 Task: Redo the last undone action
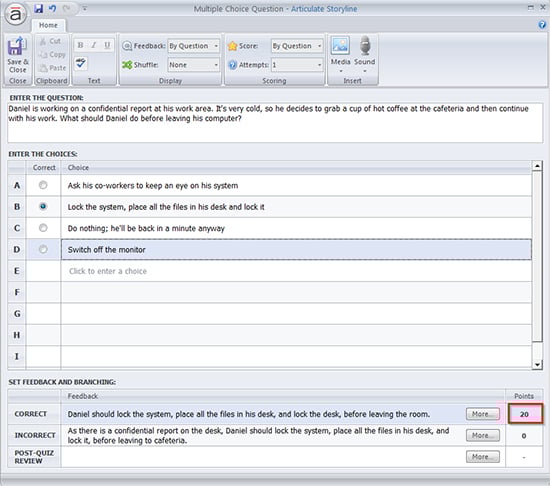[66, 8]
